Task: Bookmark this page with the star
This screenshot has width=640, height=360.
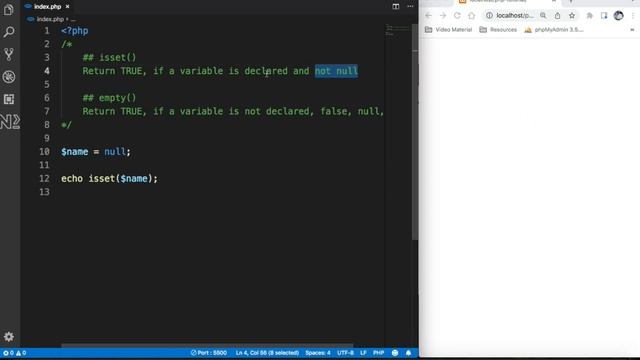Action: coord(572,16)
